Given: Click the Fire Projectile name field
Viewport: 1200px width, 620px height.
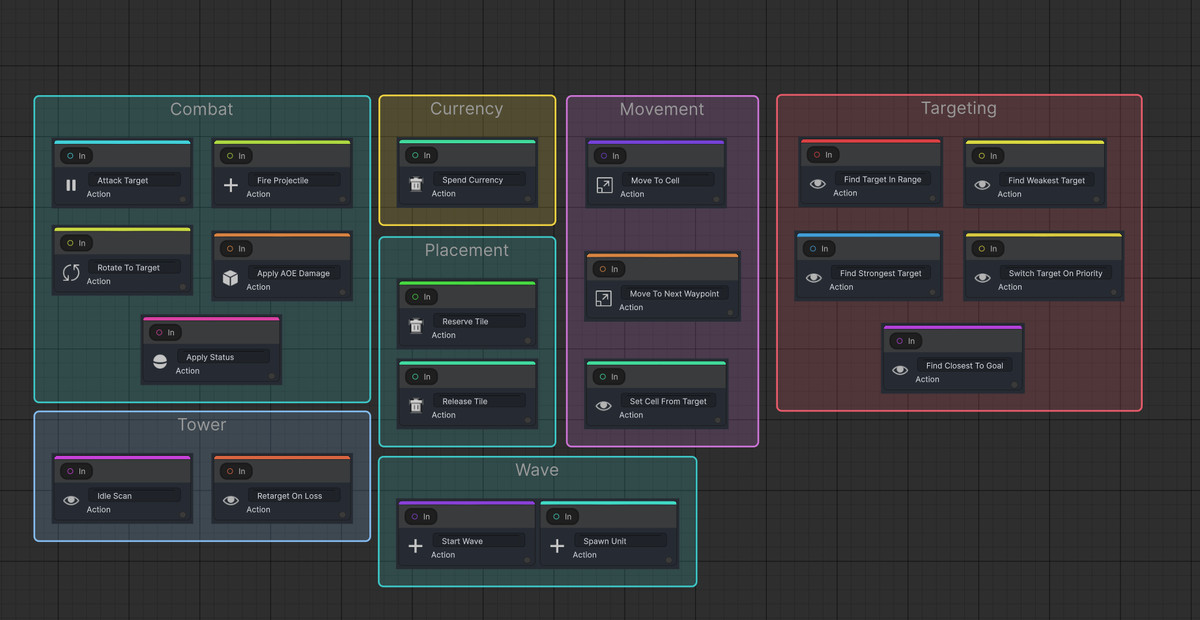Looking at the screenshot, I should [295, 180].
